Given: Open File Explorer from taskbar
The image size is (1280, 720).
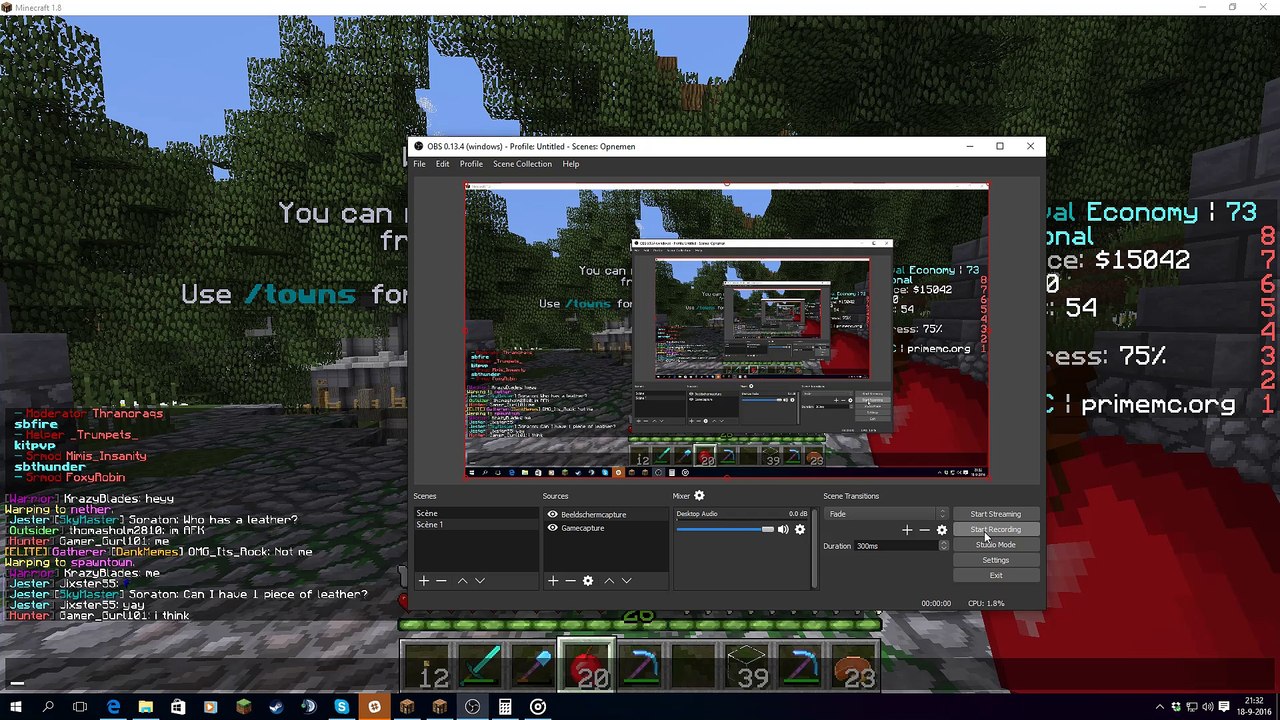Looking at the screenshot, I should pos(145,708).
